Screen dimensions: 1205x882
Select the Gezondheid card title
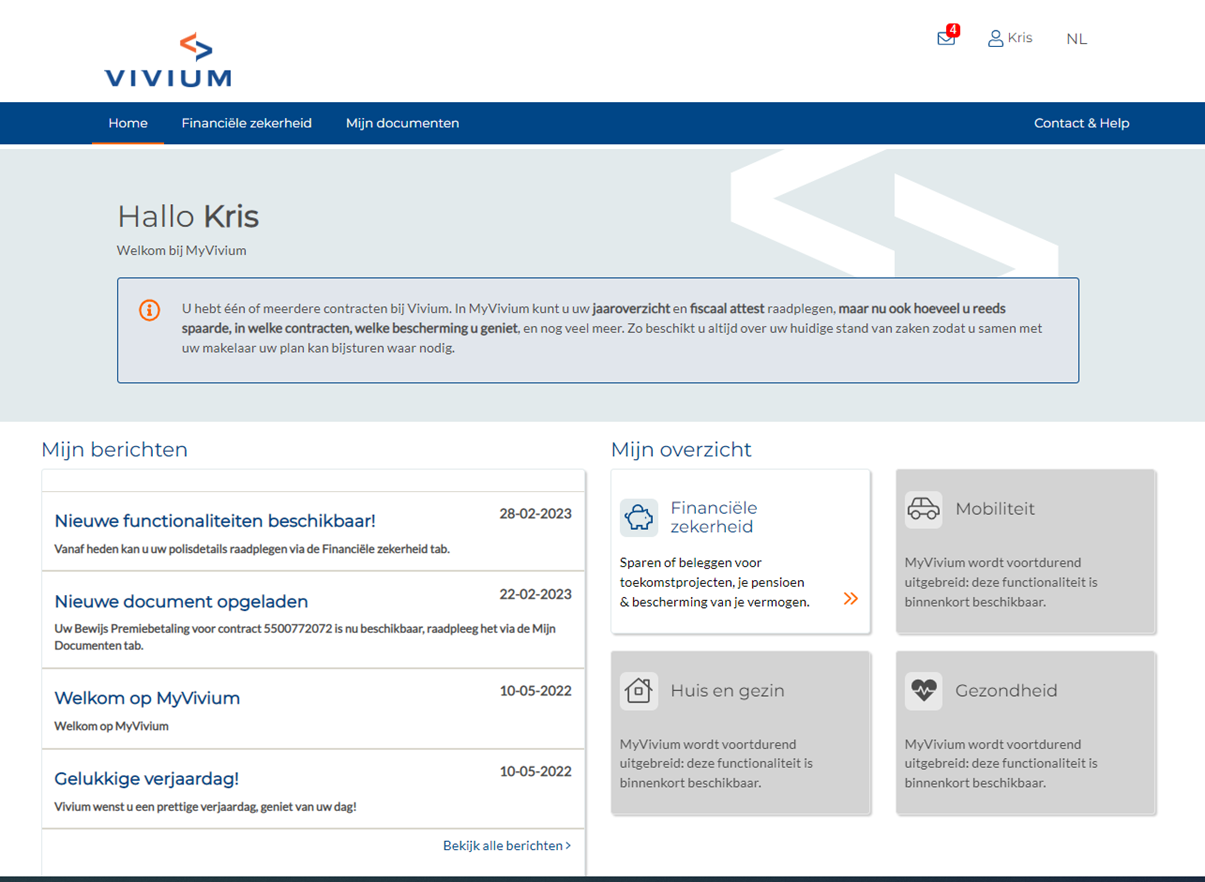click(x=1006, y=691)
